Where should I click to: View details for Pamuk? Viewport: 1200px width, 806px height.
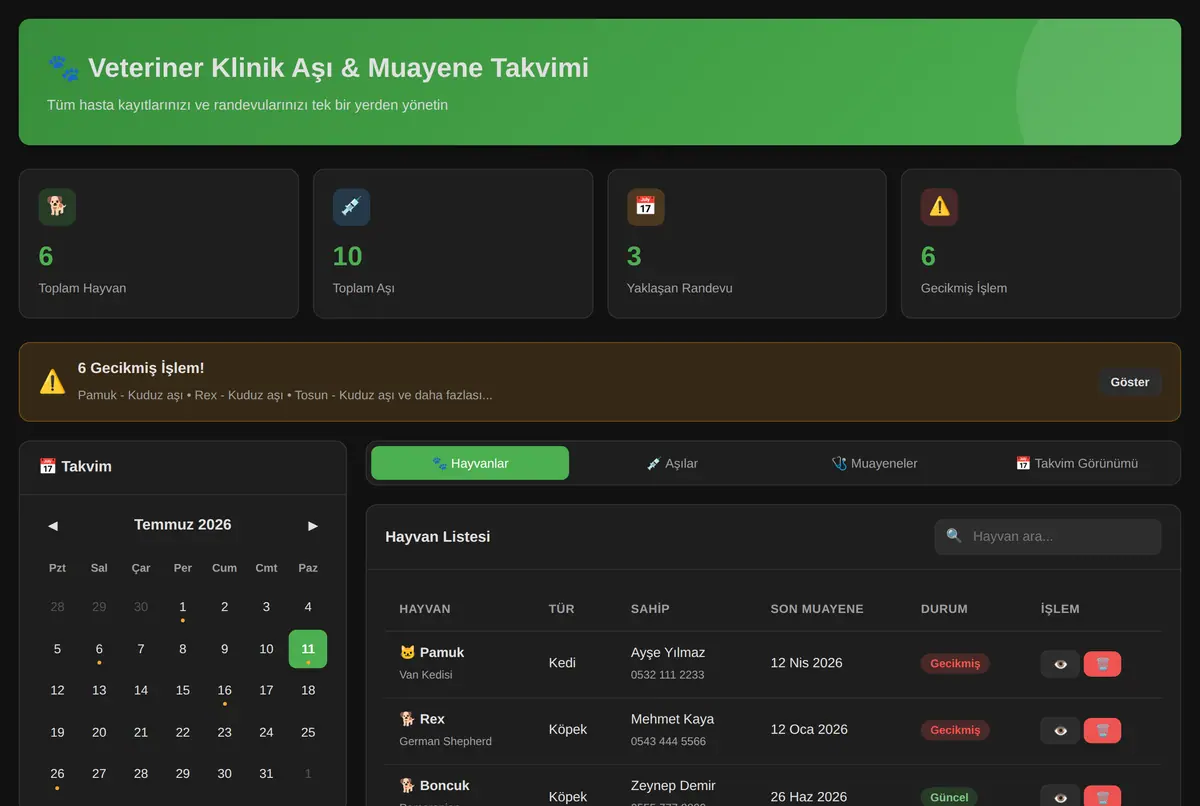[1060, 664]
